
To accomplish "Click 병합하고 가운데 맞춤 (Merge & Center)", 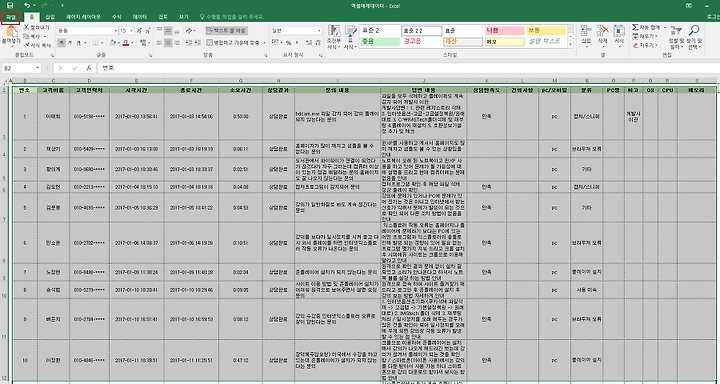I will coord(233,43).
